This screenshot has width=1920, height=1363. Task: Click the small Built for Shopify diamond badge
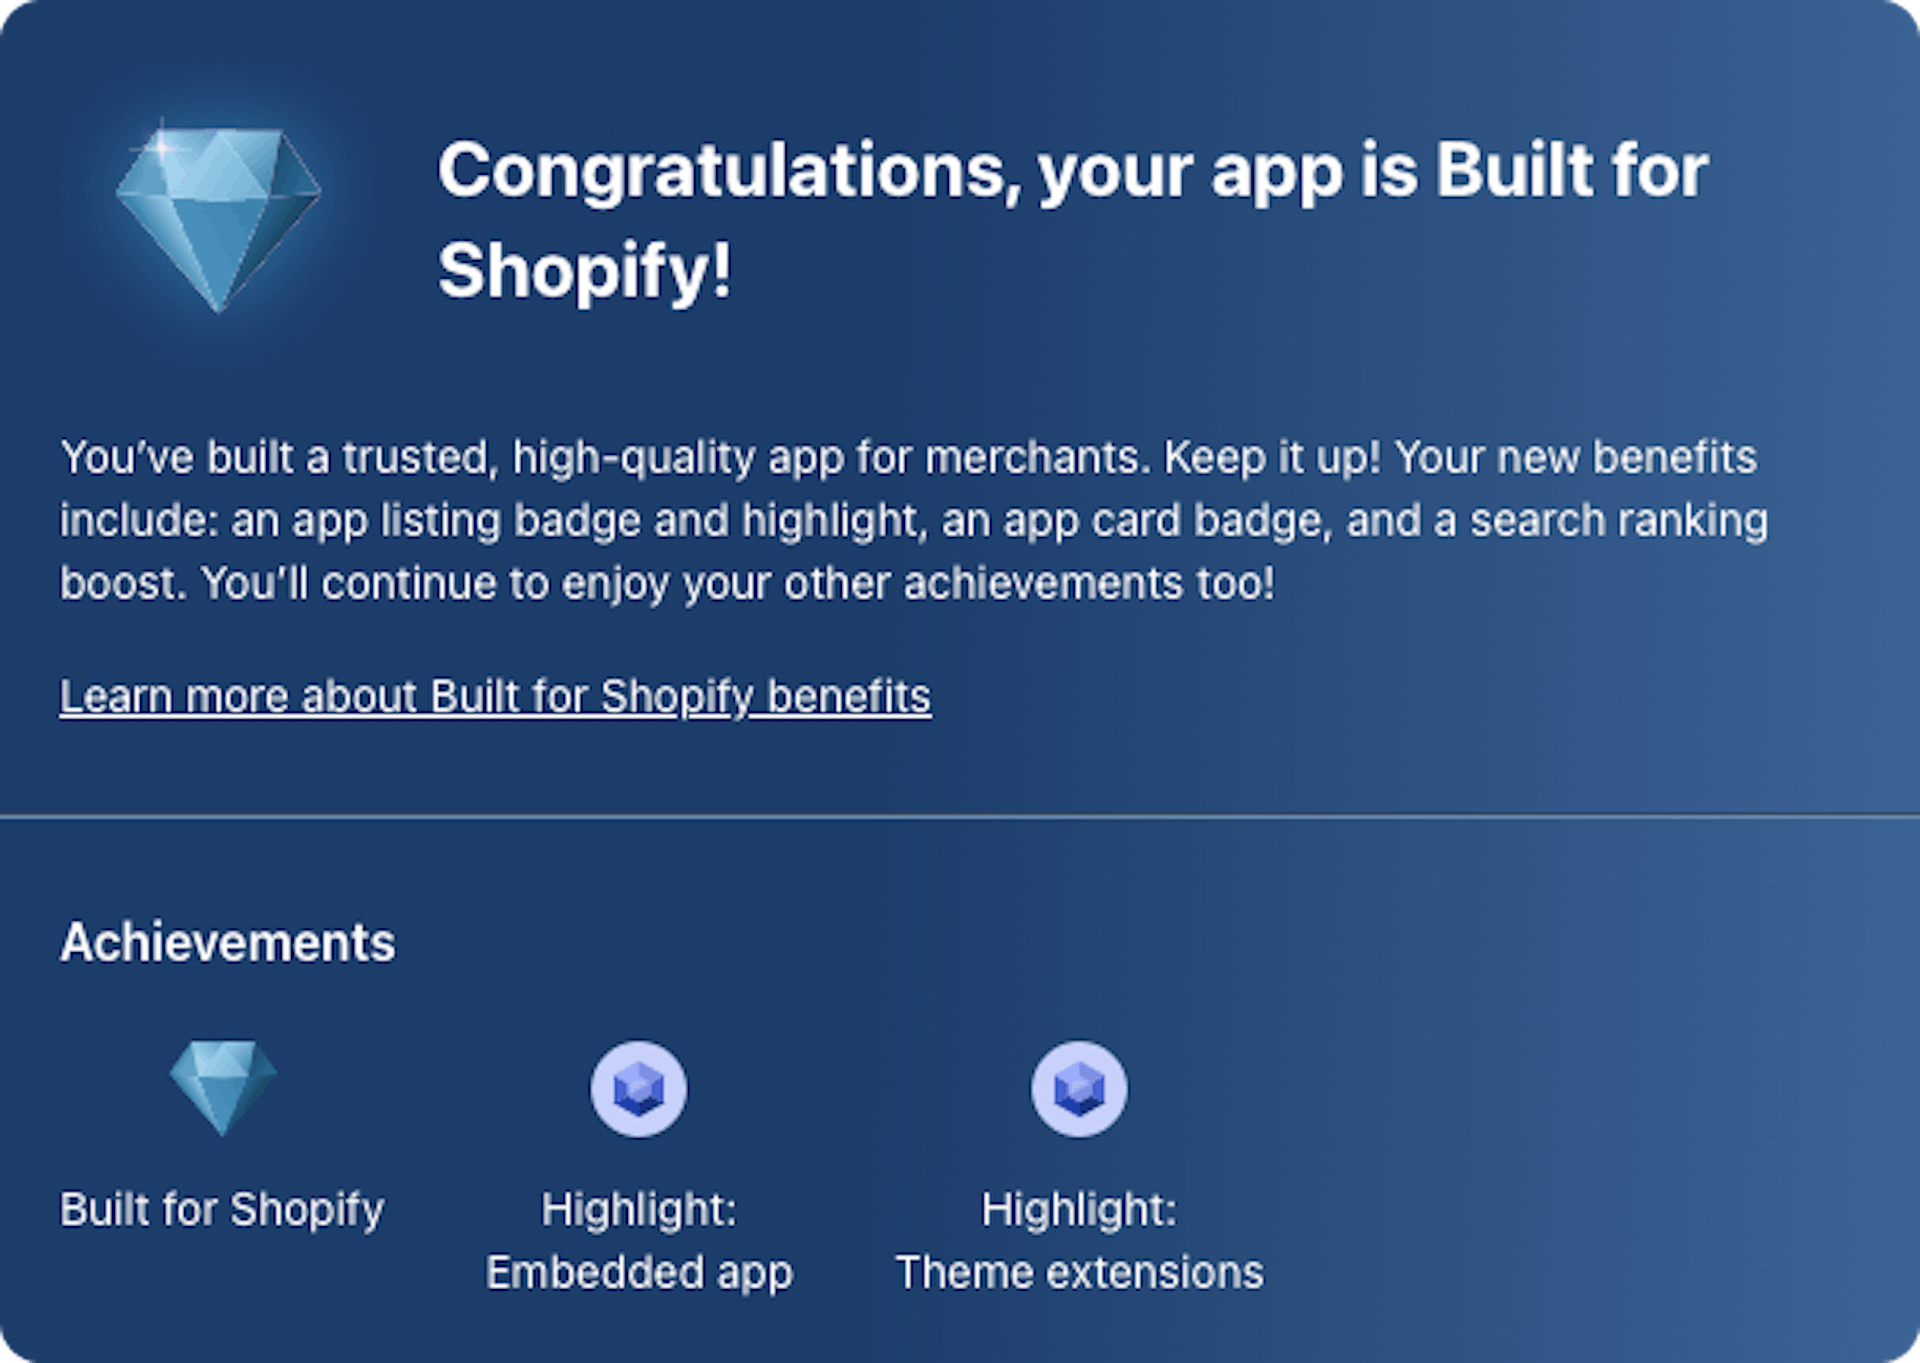tap(222, 1087)
